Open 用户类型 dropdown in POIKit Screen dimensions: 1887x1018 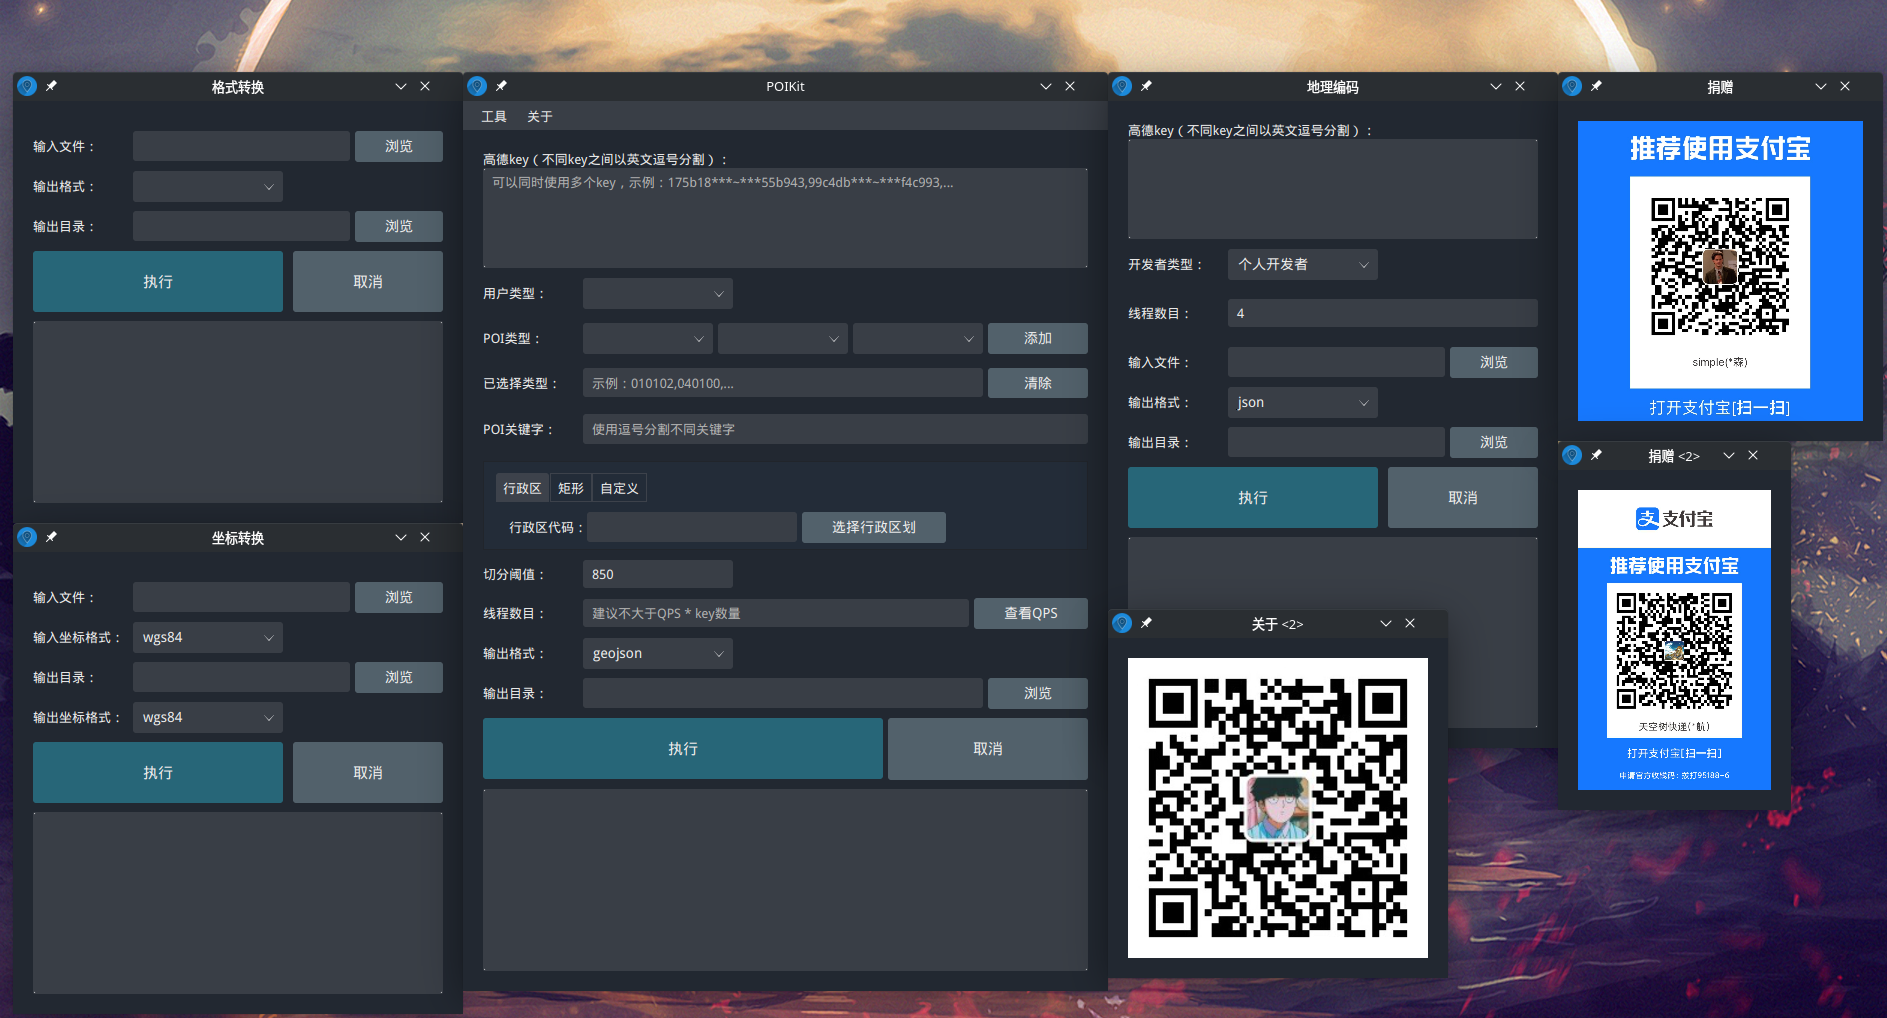(x=658, y=293)
